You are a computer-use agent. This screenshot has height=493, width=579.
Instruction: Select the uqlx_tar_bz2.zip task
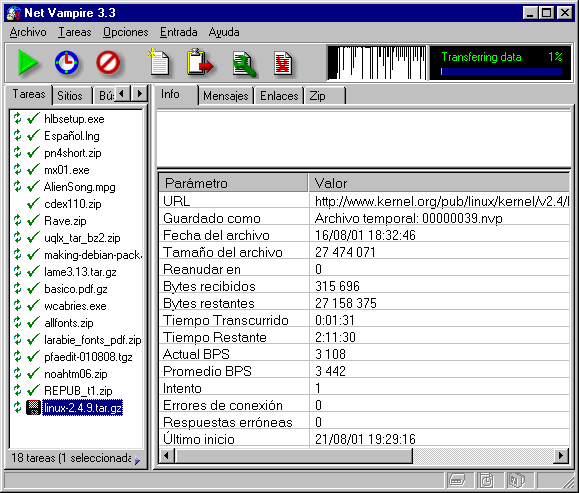(82, 237)
